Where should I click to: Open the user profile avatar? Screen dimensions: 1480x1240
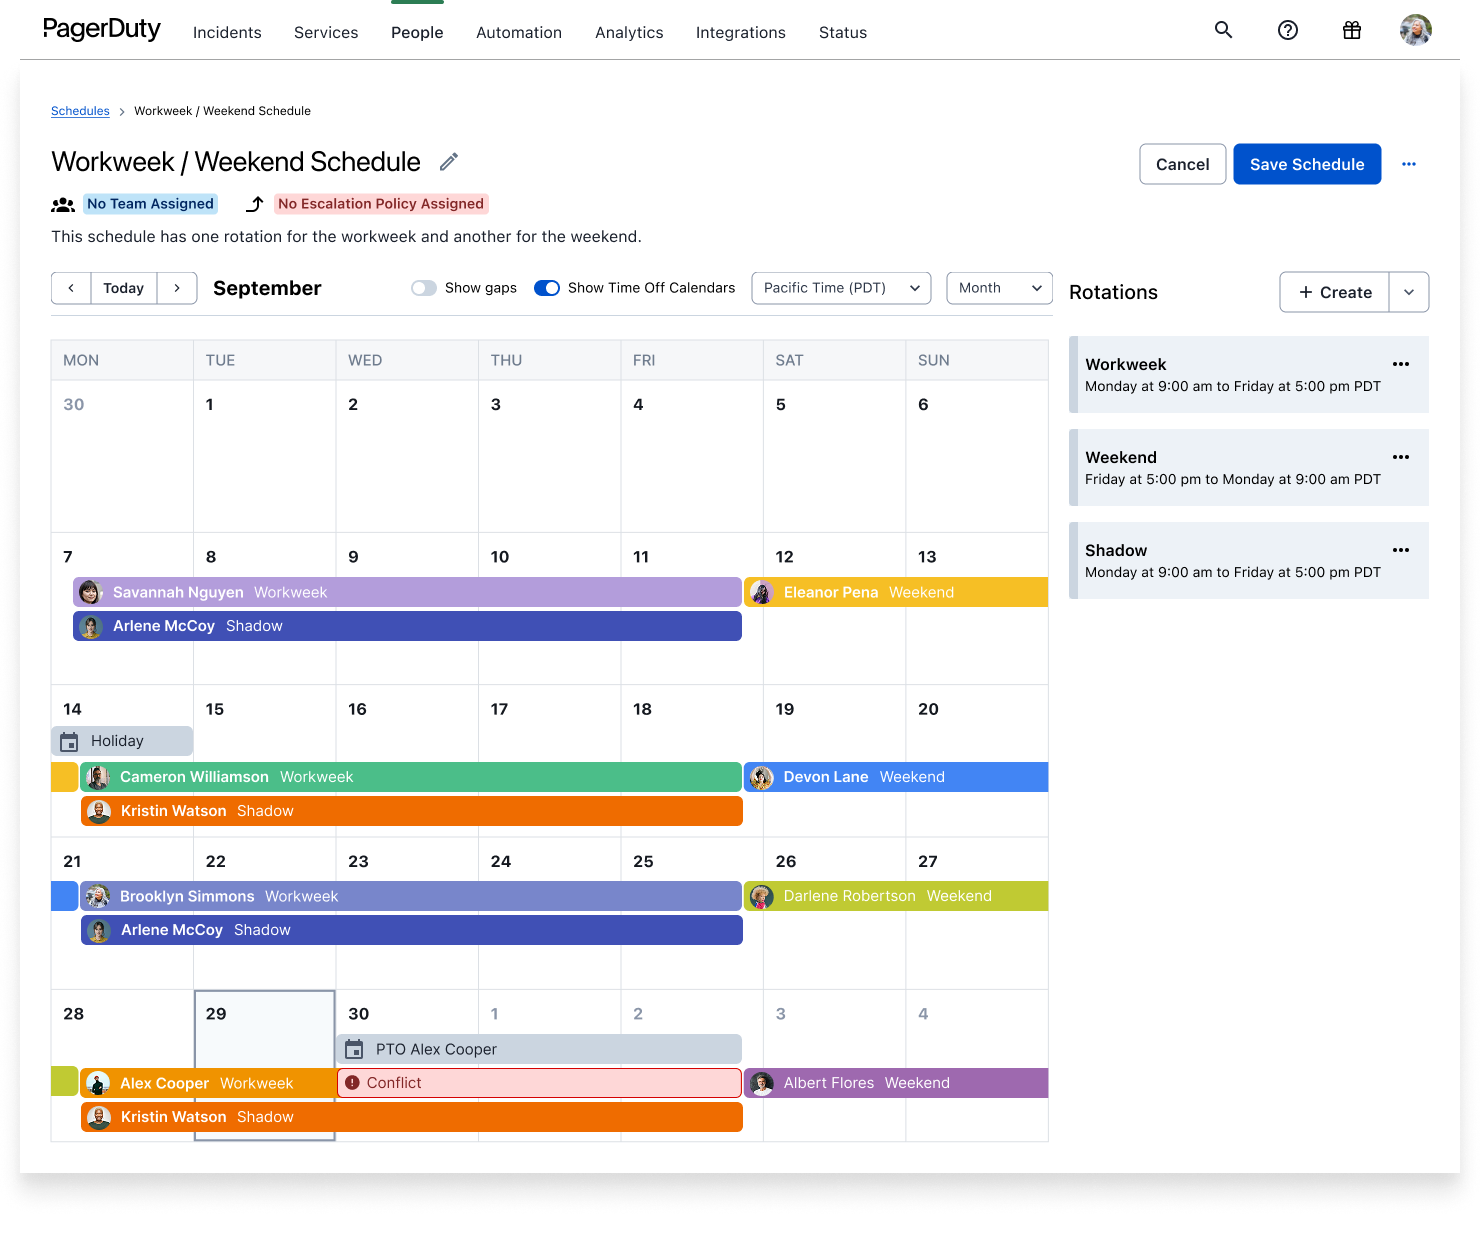coord(1415,30)
